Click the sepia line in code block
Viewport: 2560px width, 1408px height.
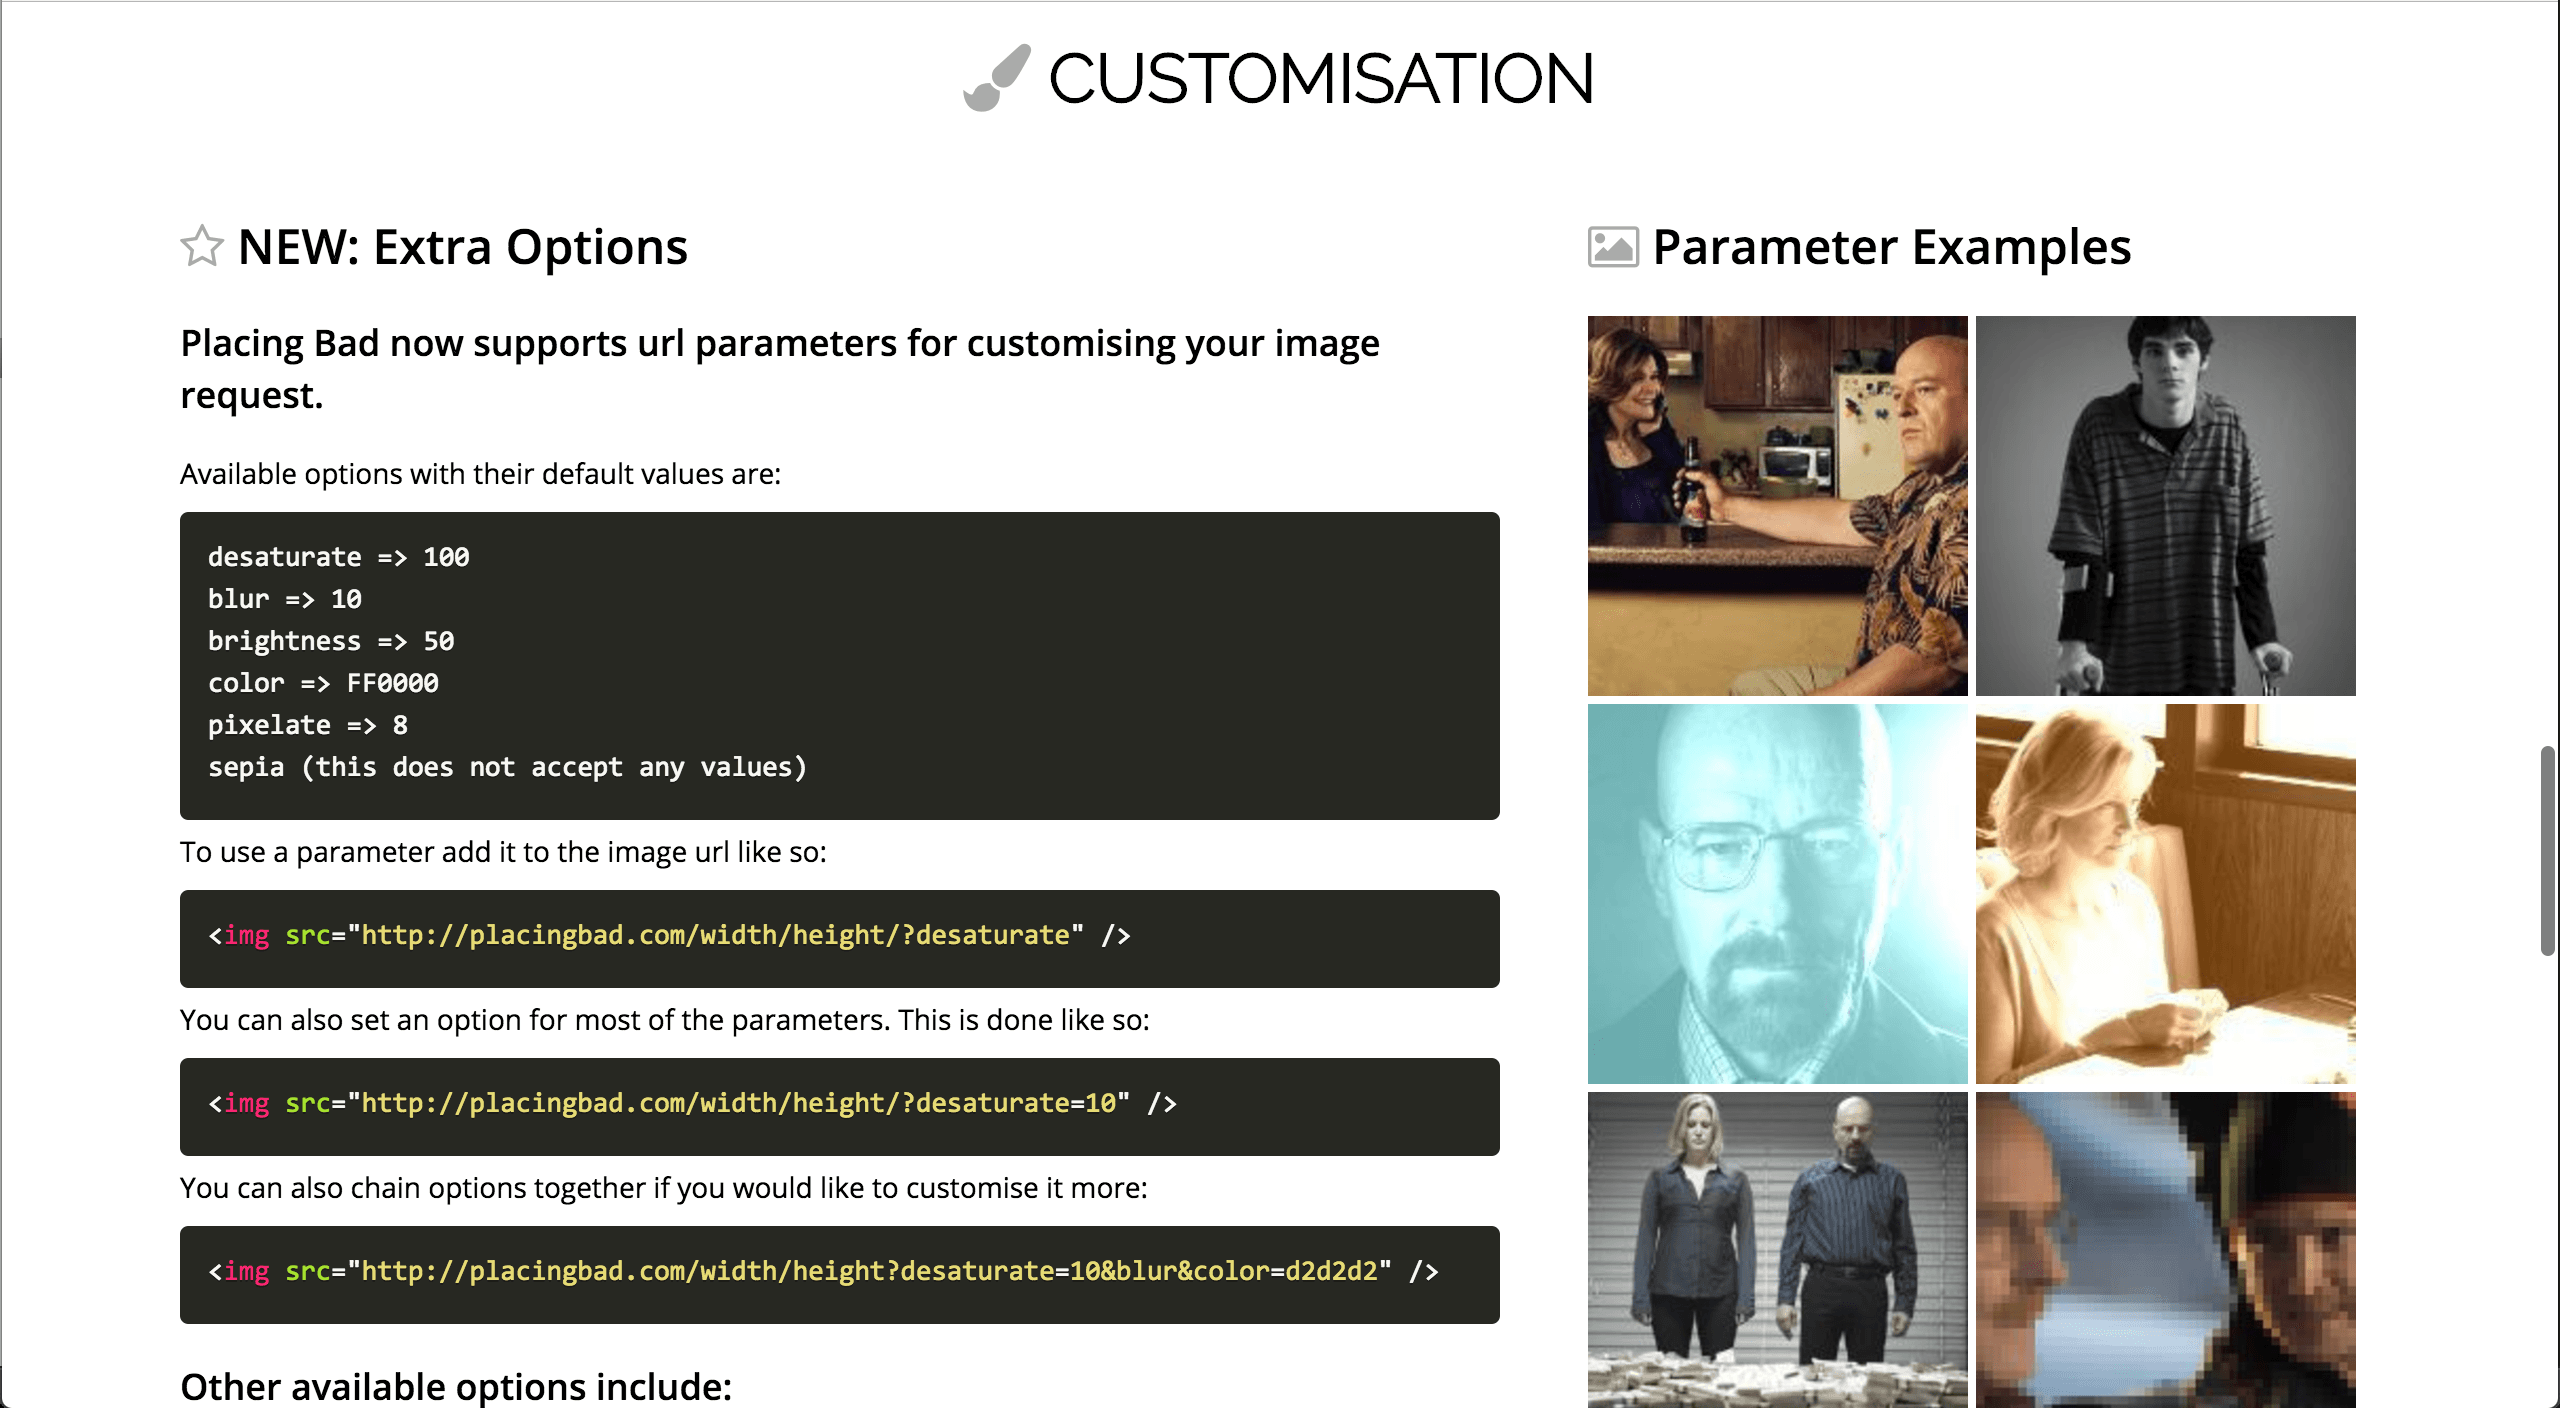click(x=507, y=767)
